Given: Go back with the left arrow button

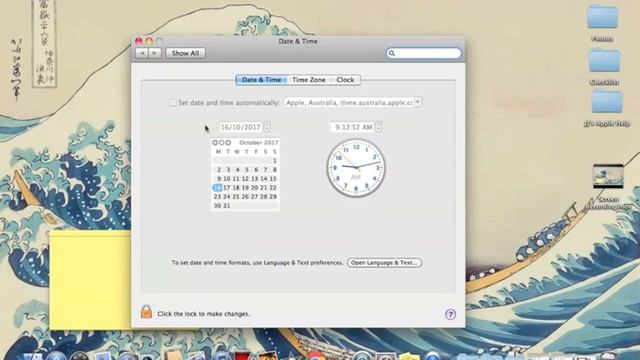Looking at the screenshot, I should (x=142, y=53).
